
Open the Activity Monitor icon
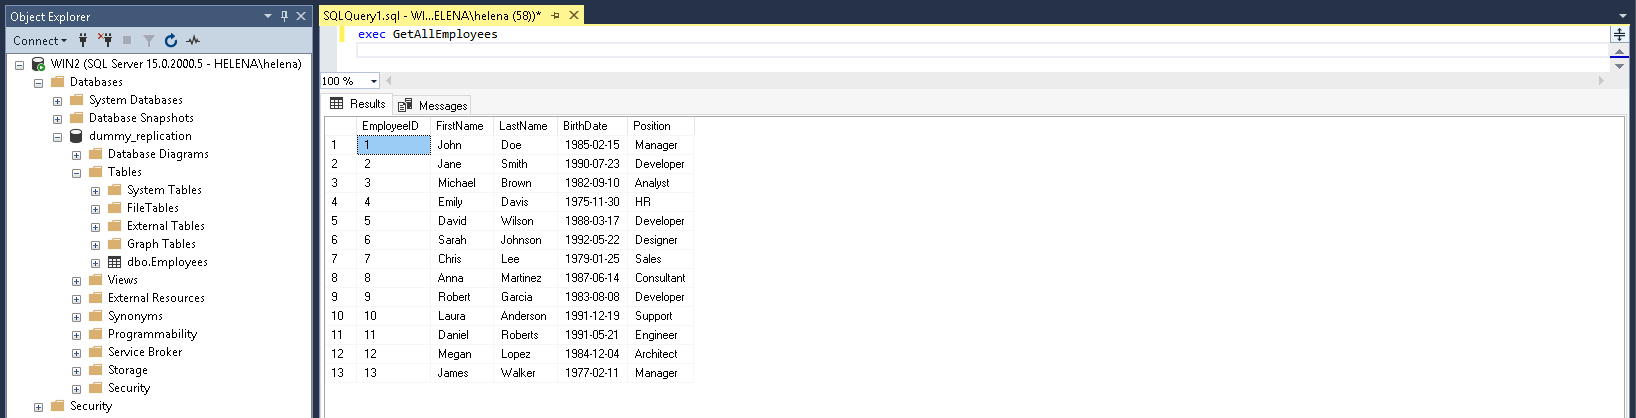pos(193,40)
